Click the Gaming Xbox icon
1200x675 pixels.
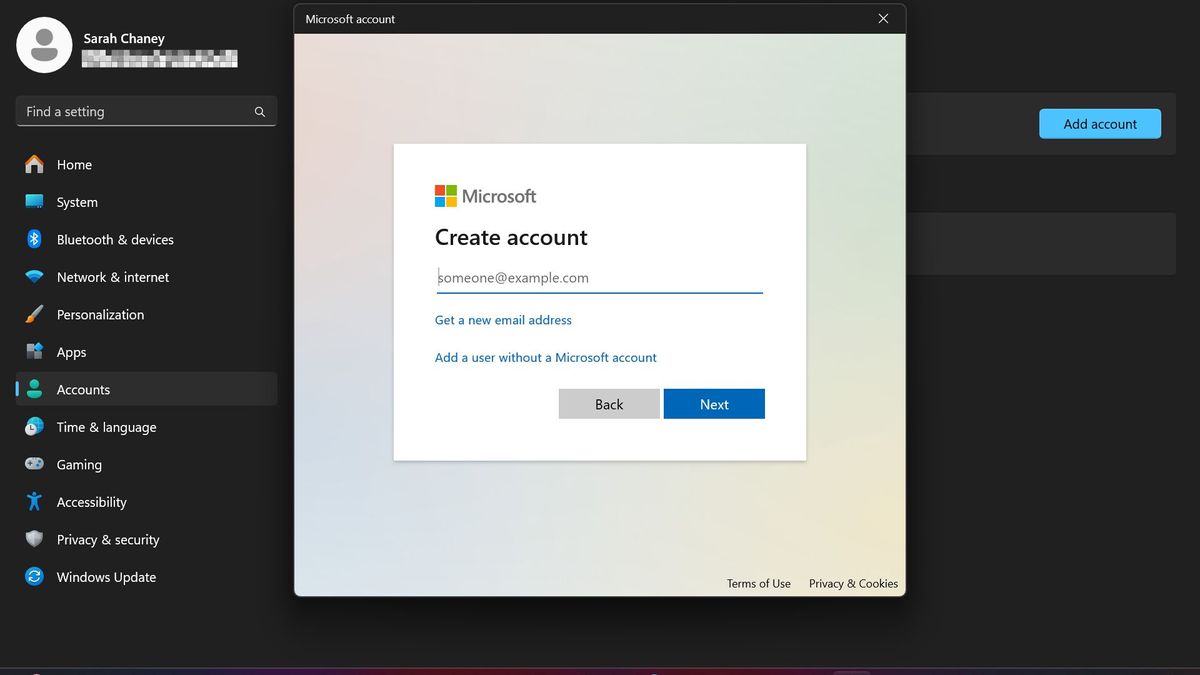point(33,464)
